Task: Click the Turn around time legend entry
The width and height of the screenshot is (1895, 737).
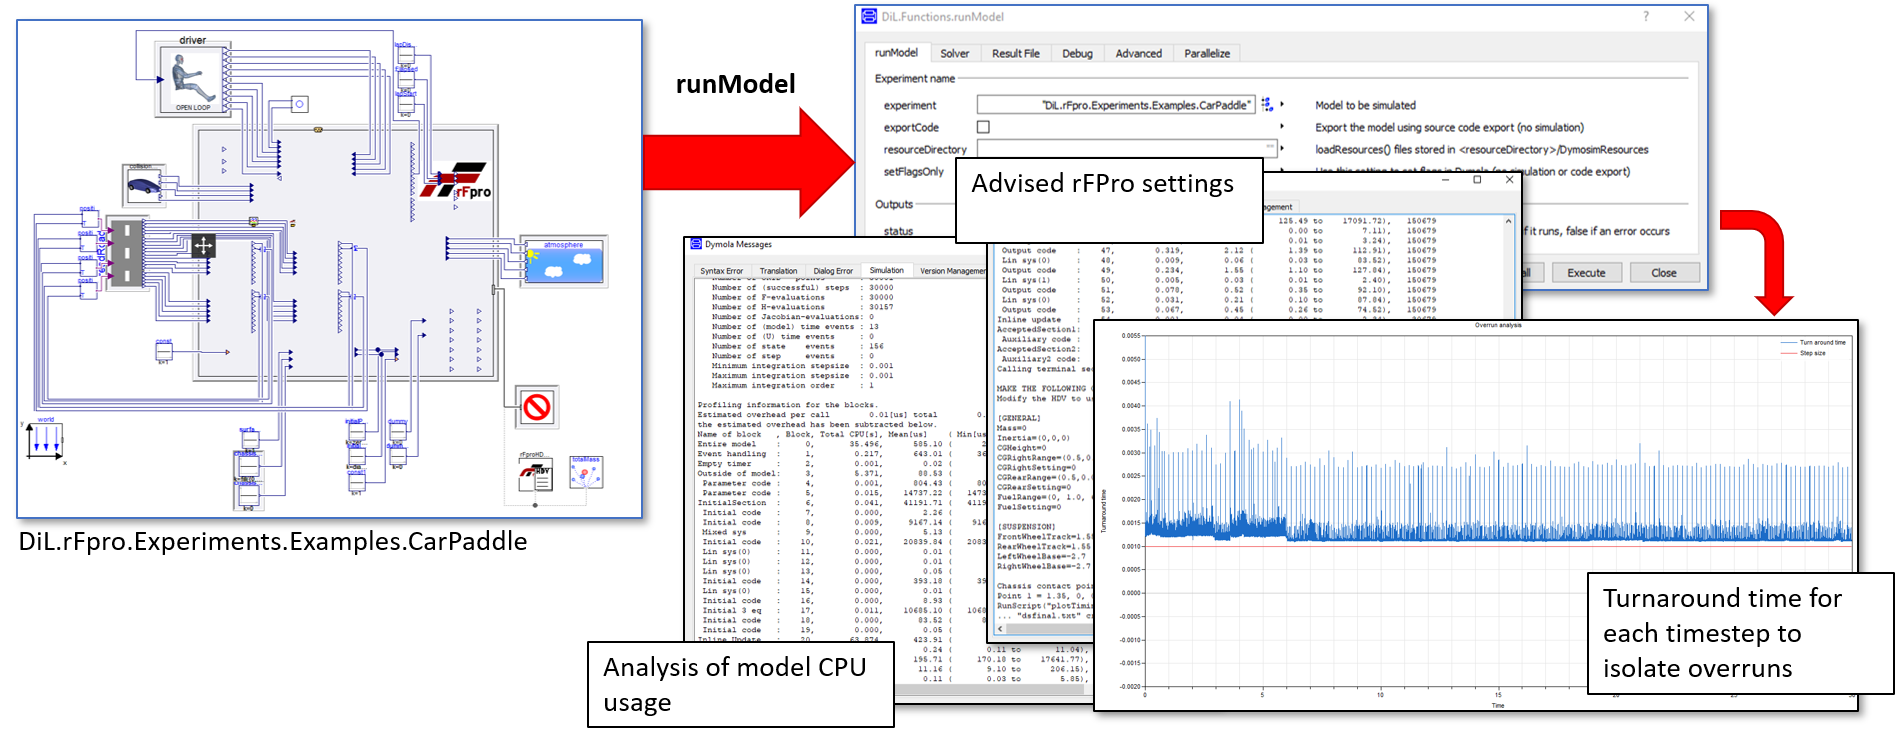Action: (x=1813, y=342)
